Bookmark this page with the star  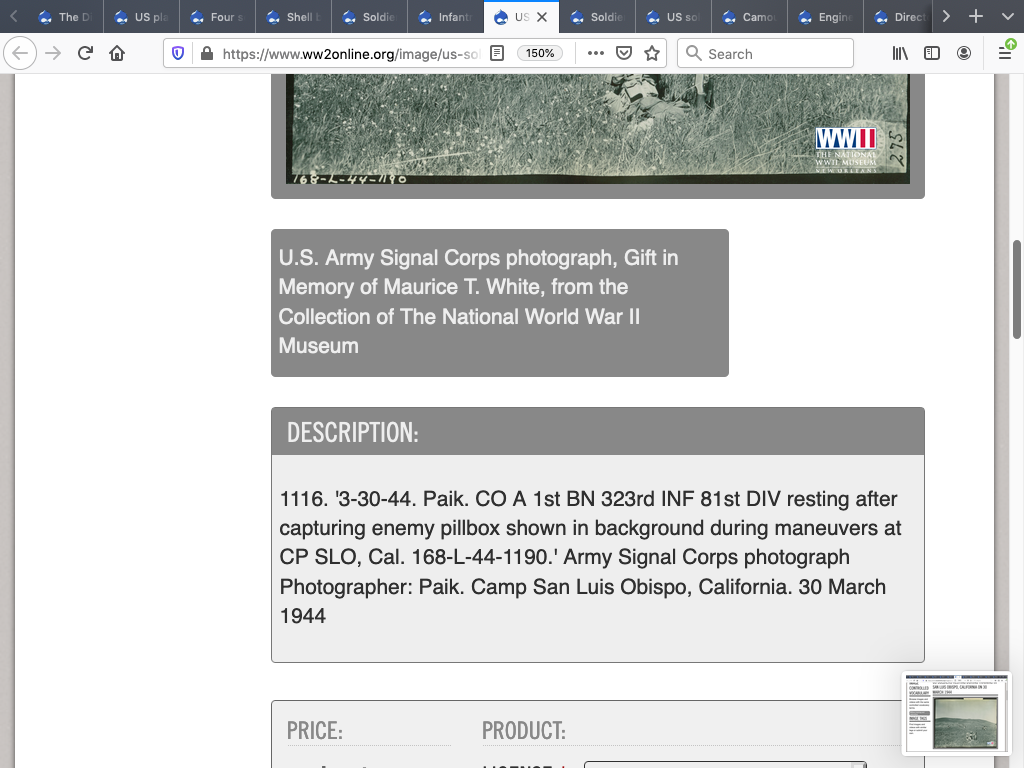click(x=652, y=54)
